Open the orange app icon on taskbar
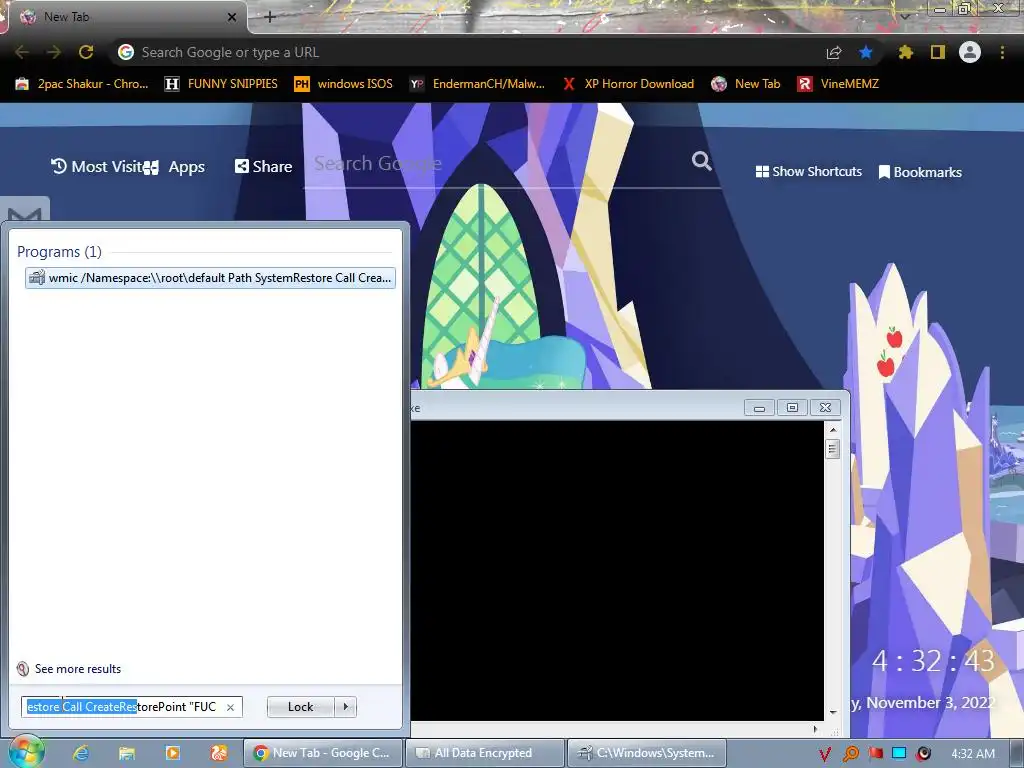1024x768 pixels. point(219,753)
